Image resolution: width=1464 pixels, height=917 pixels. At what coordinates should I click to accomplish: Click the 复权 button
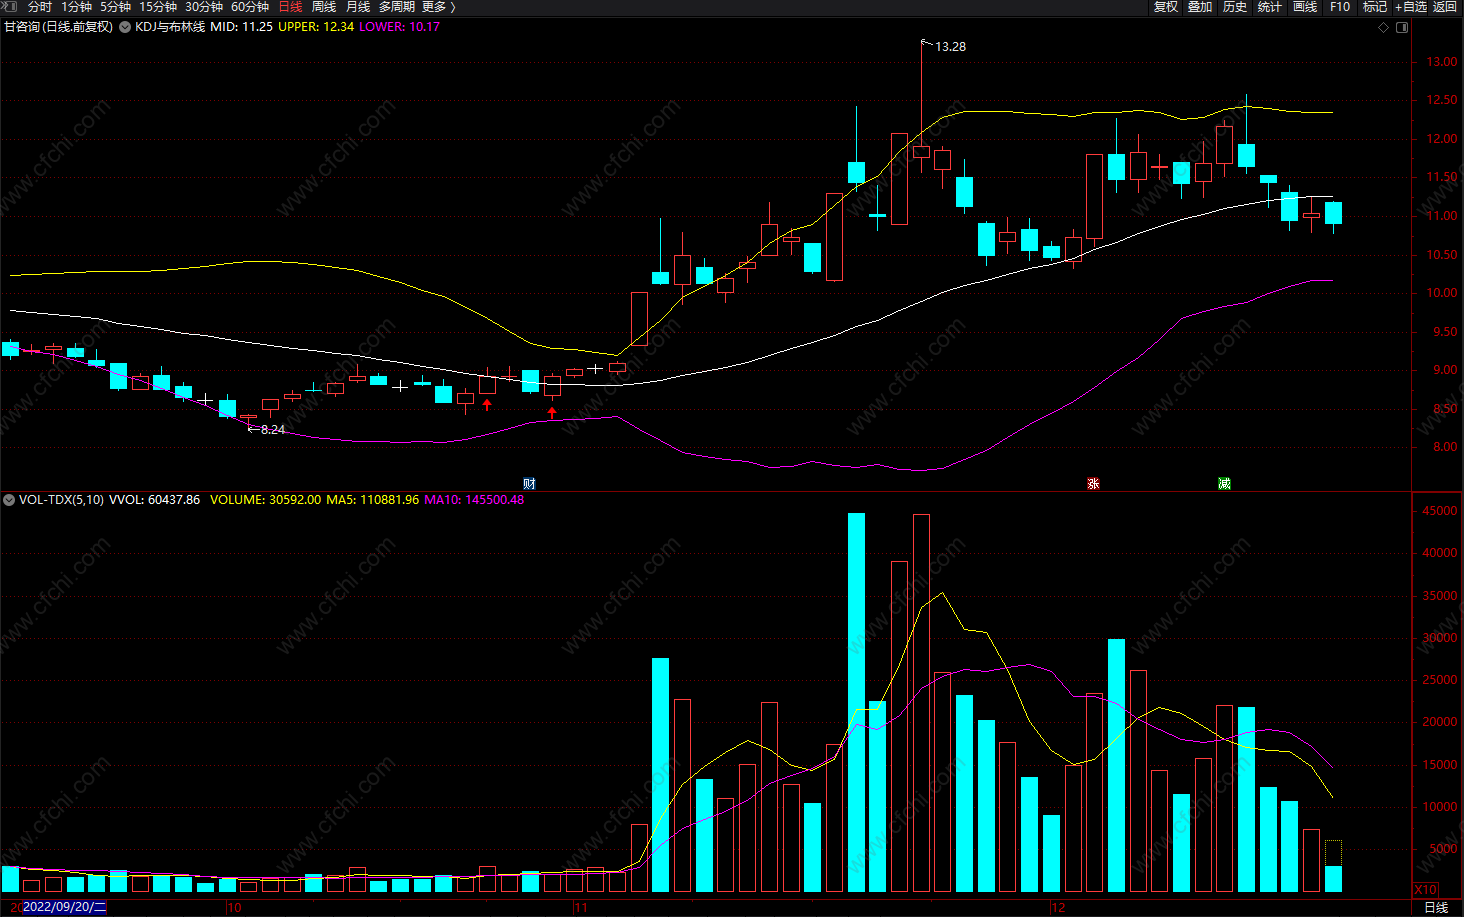point(1166,7)
